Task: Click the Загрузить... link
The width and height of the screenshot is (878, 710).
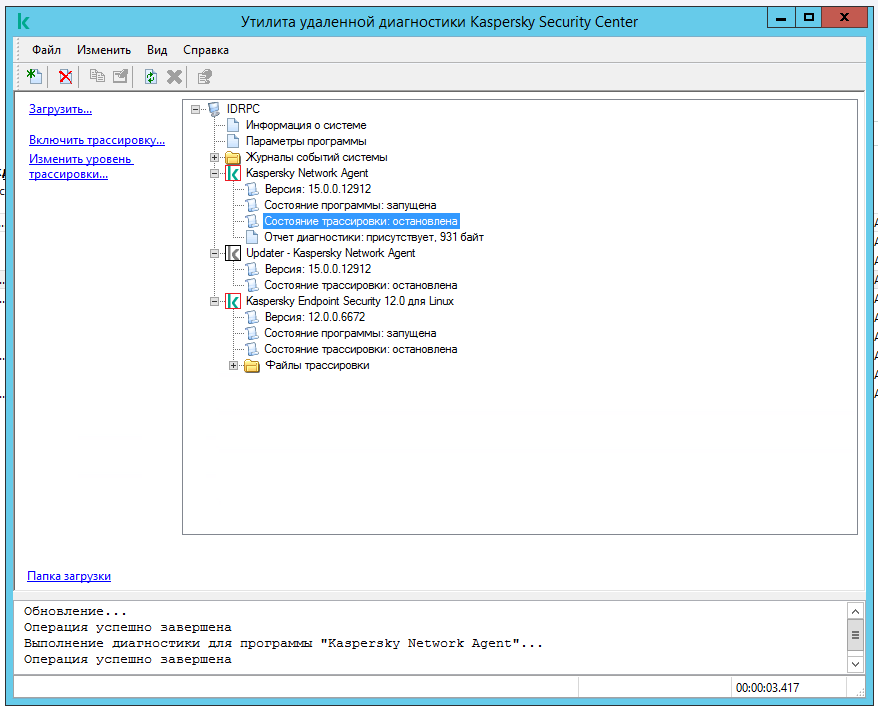Action: 60,109
